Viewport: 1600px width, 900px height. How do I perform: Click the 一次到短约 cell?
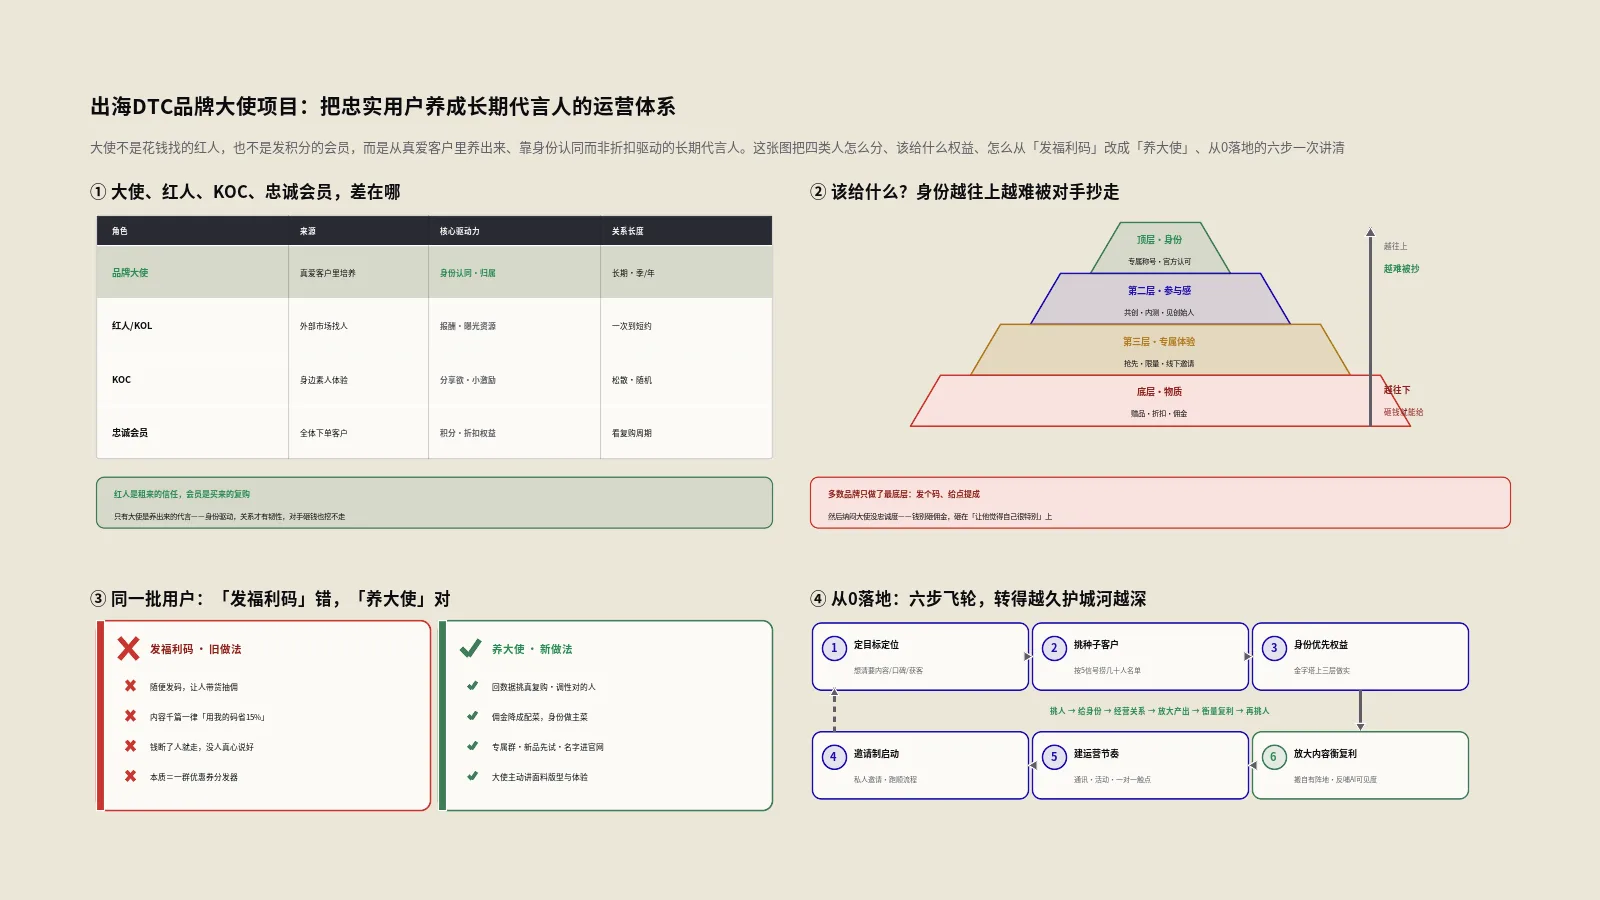point(686,325)
